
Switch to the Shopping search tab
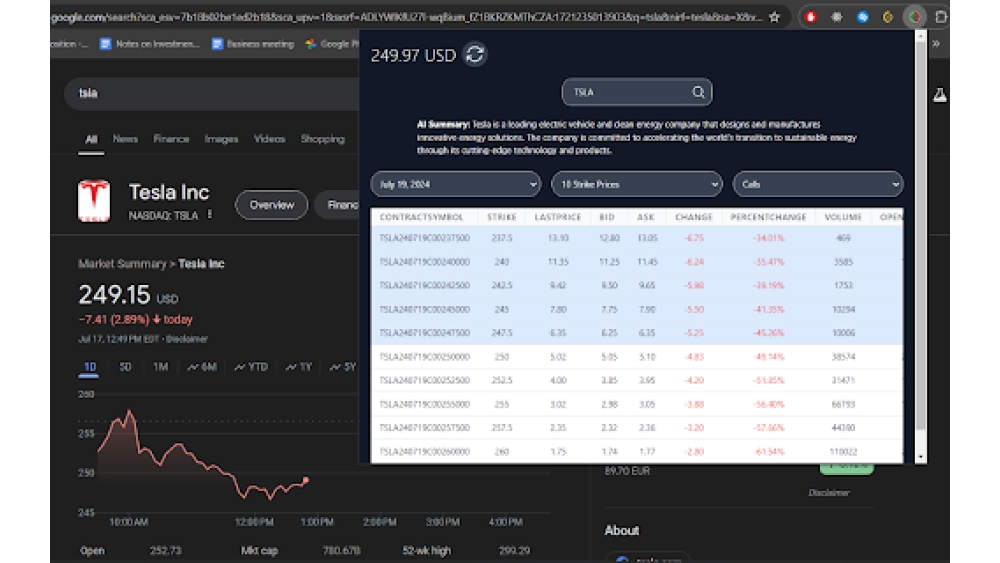pyautogui.click(x=323, y=139)
